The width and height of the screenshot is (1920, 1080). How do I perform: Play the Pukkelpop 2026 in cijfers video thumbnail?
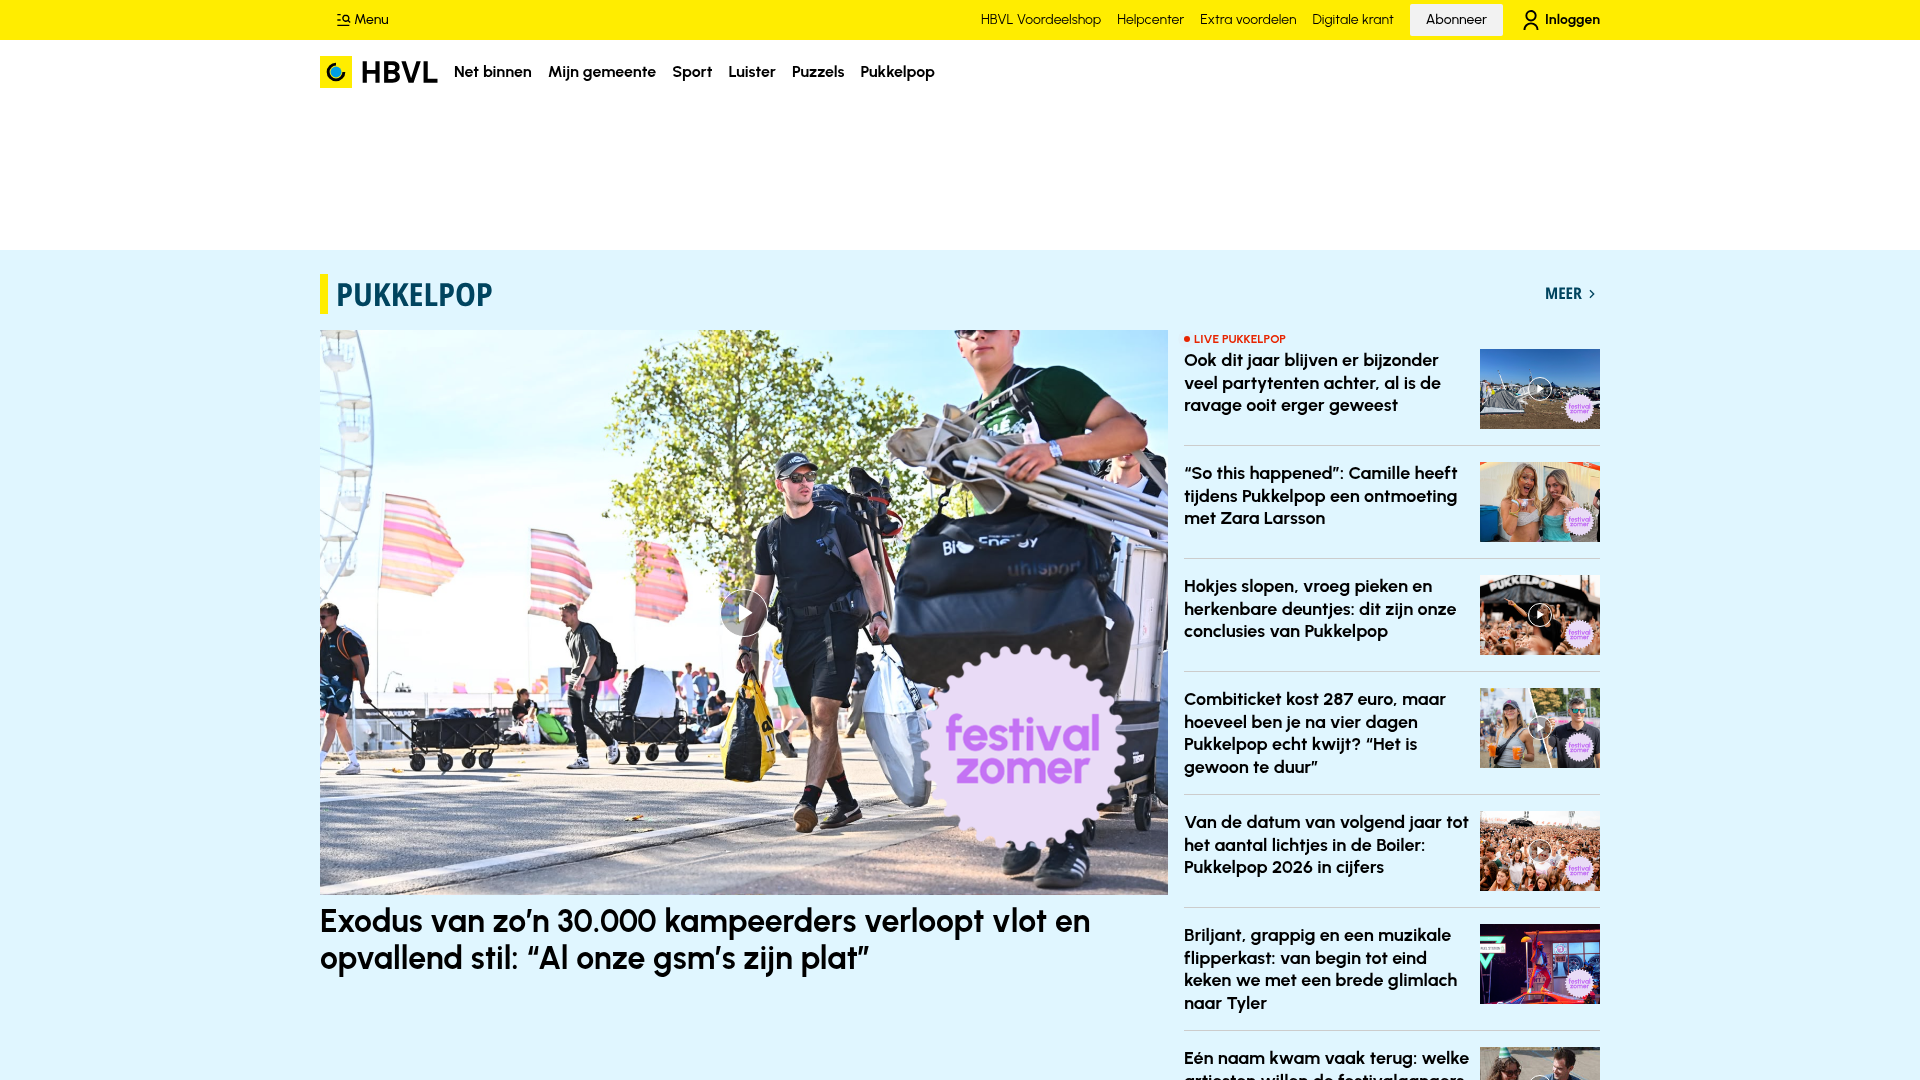click(x=1540, y=851)
